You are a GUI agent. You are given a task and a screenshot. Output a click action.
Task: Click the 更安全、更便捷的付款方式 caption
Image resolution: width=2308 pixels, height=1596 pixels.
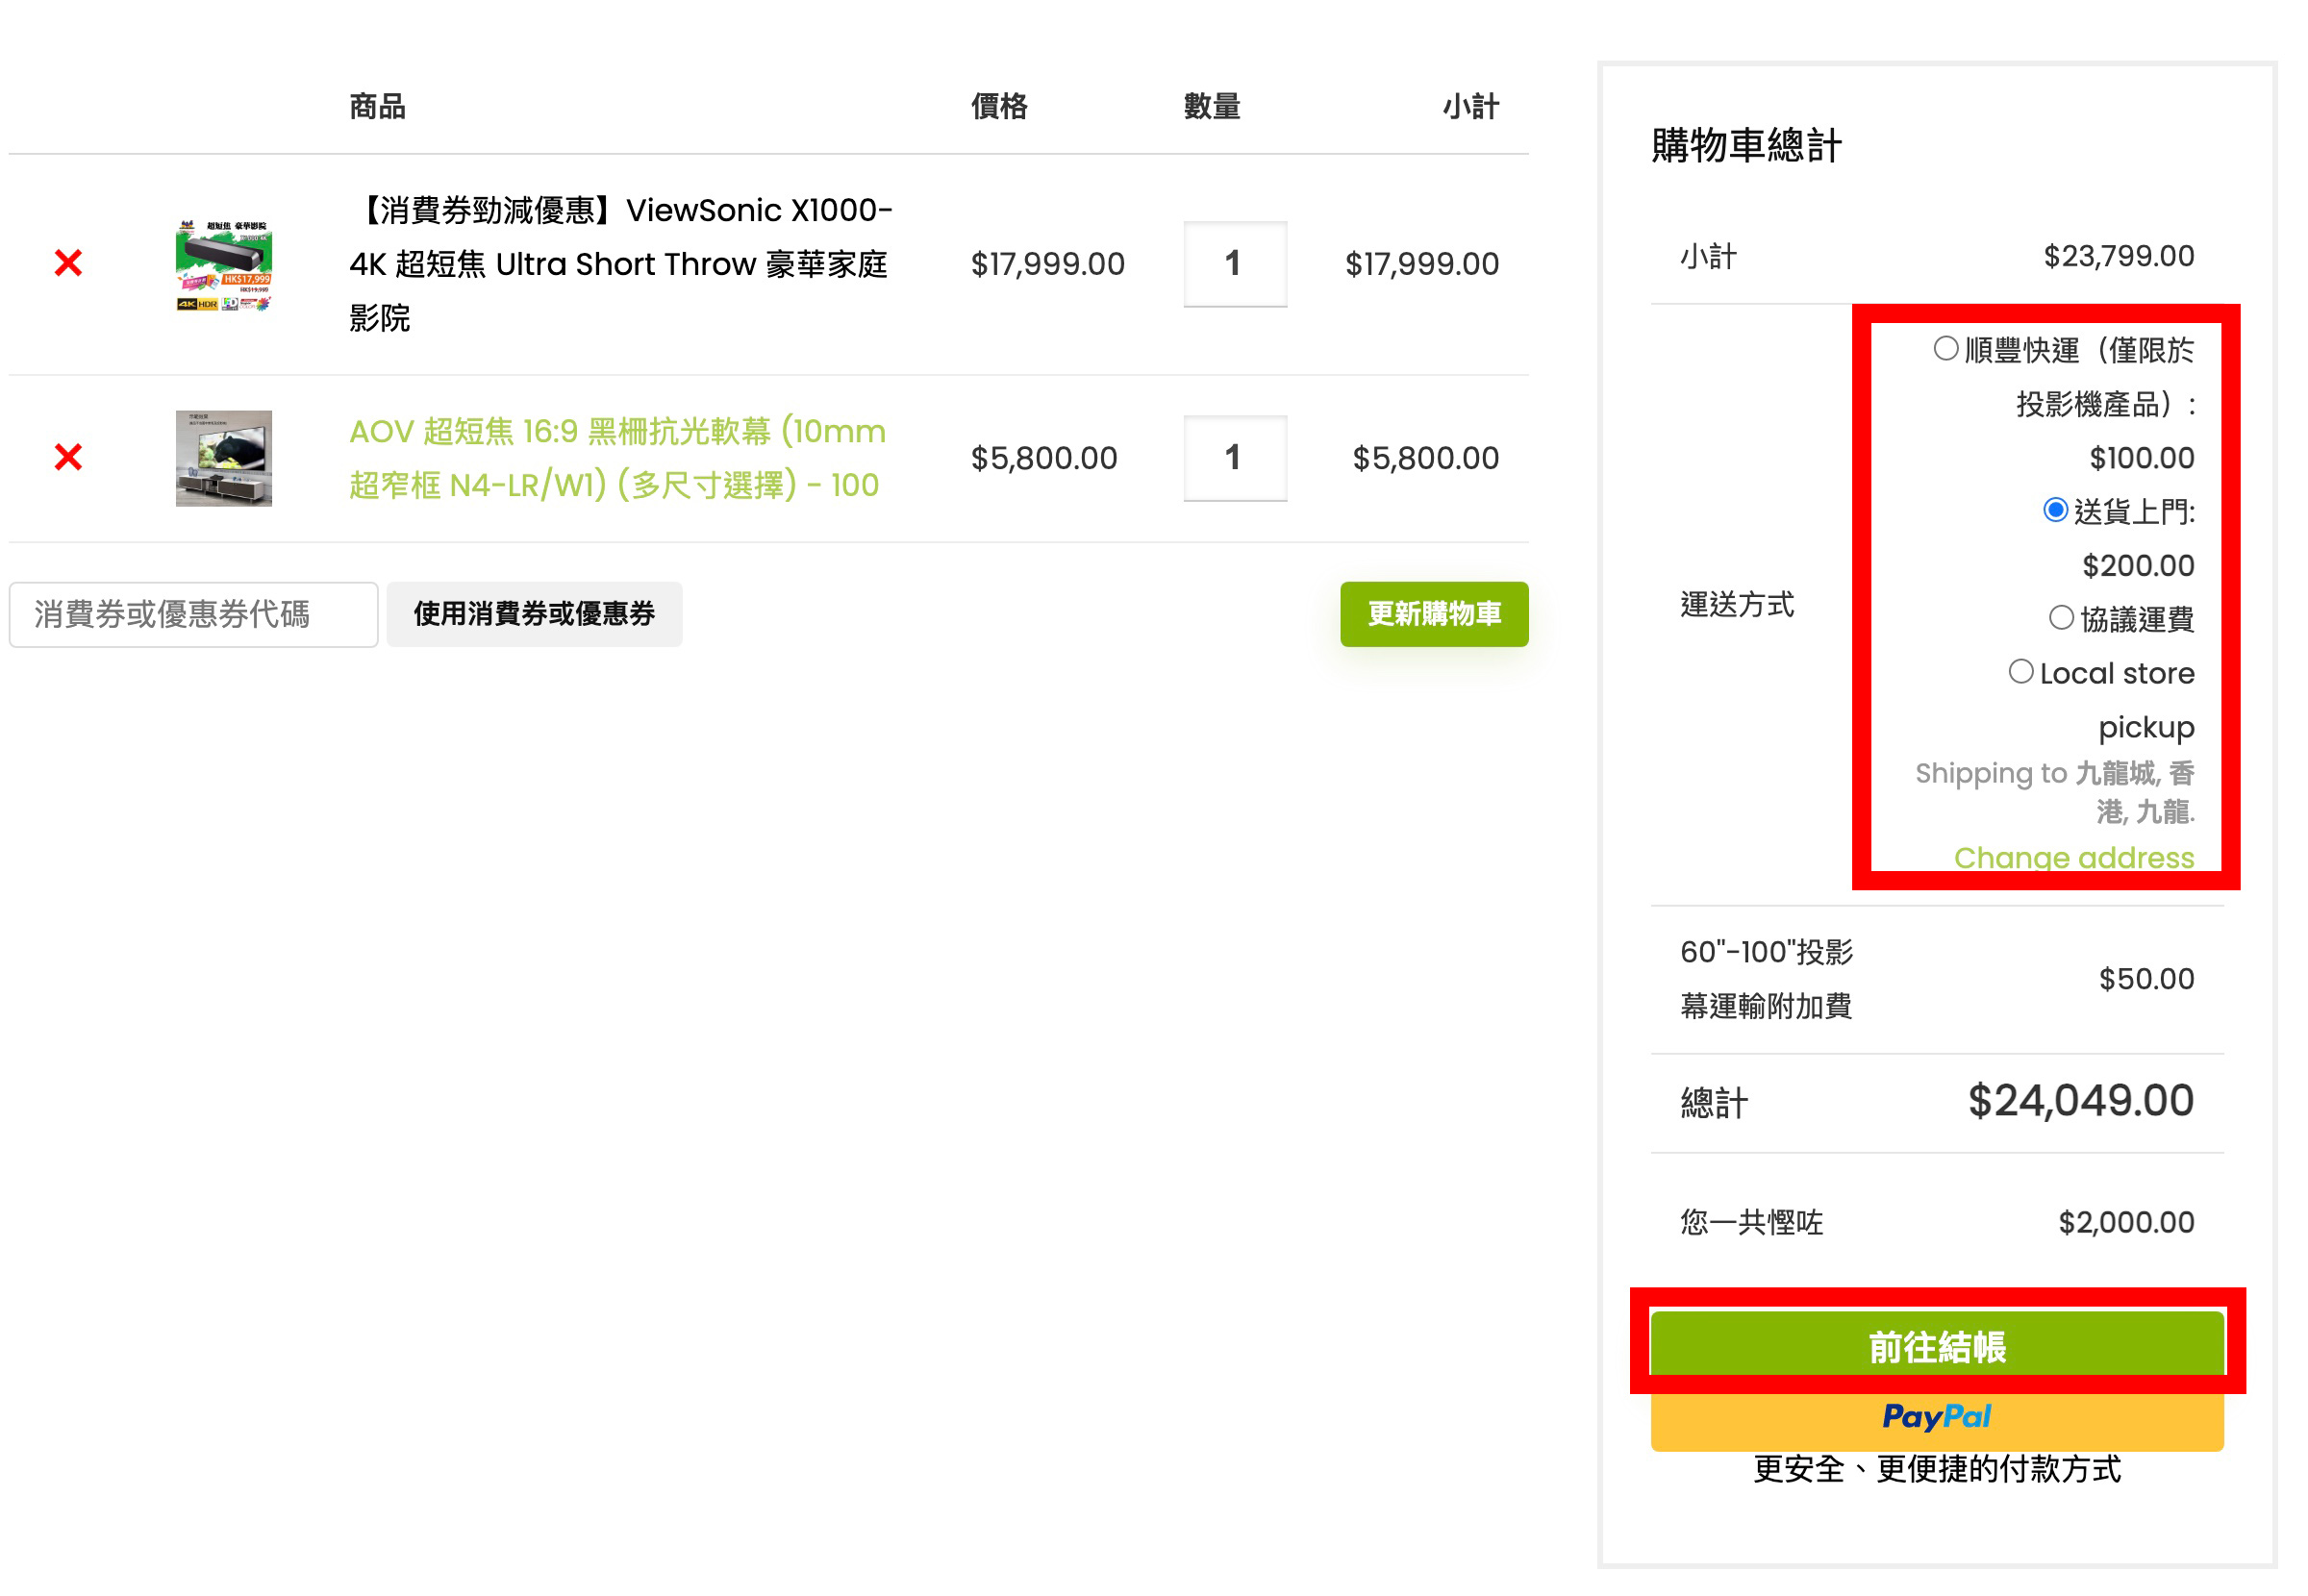[x=1937, y=1469]
